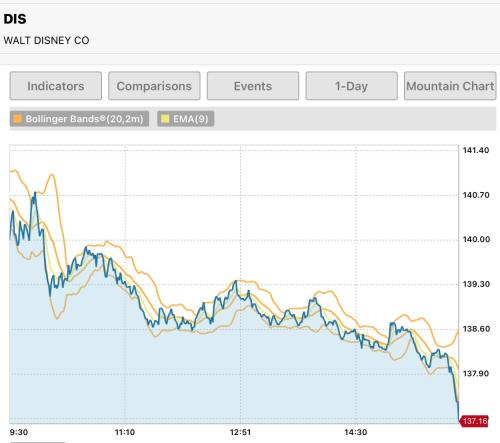Click the WALT DISNEY CO company name
The height and width of the screenshot is (443, 500).
46,40
